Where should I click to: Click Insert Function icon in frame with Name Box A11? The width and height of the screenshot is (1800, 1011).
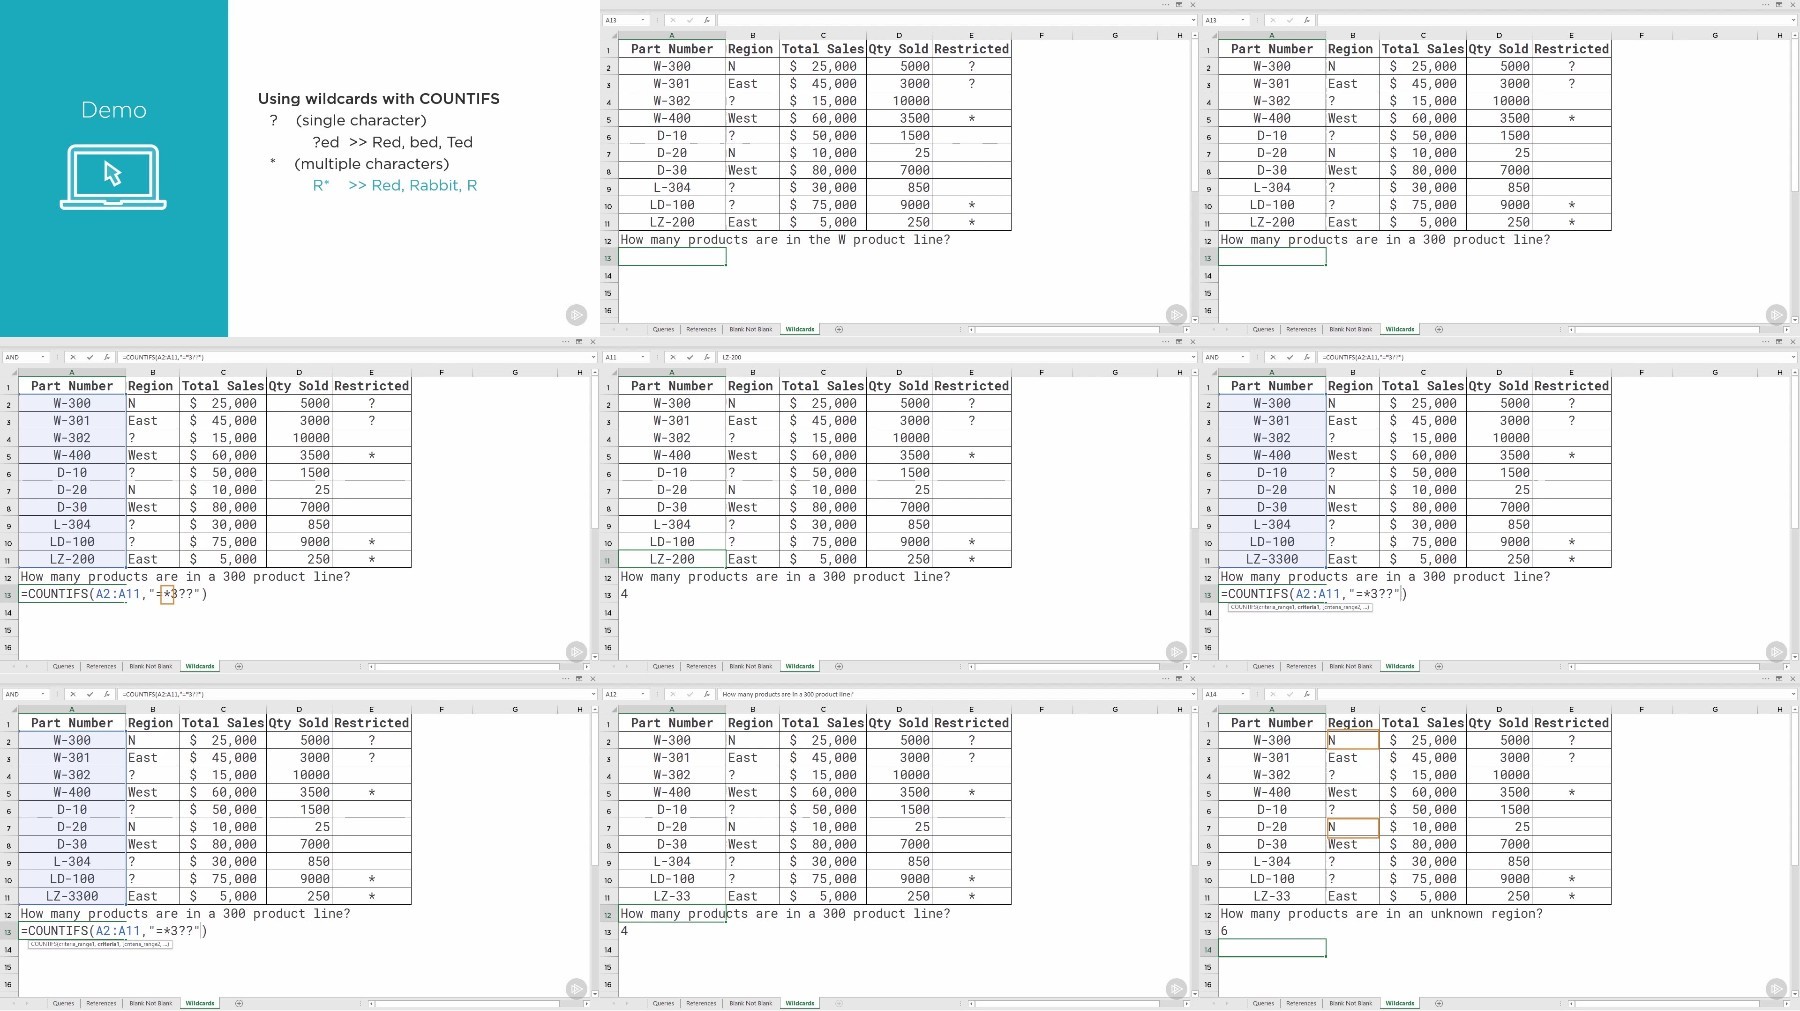pos(706,357)
